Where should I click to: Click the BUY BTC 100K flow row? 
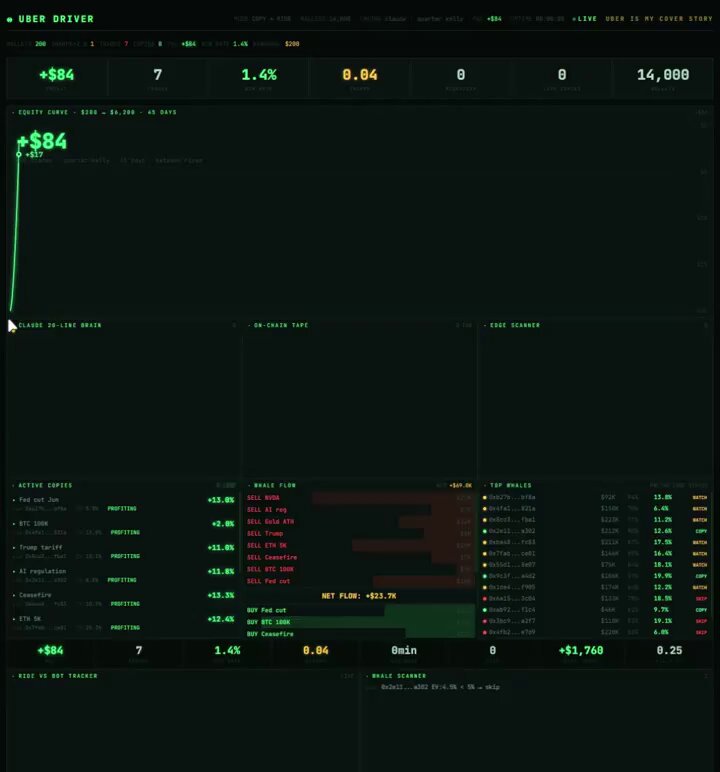coord(360,622)
